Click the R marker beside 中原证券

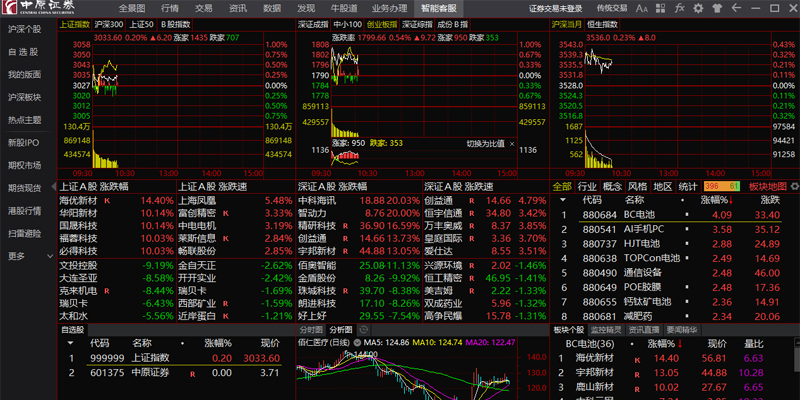tap(192, 373)
